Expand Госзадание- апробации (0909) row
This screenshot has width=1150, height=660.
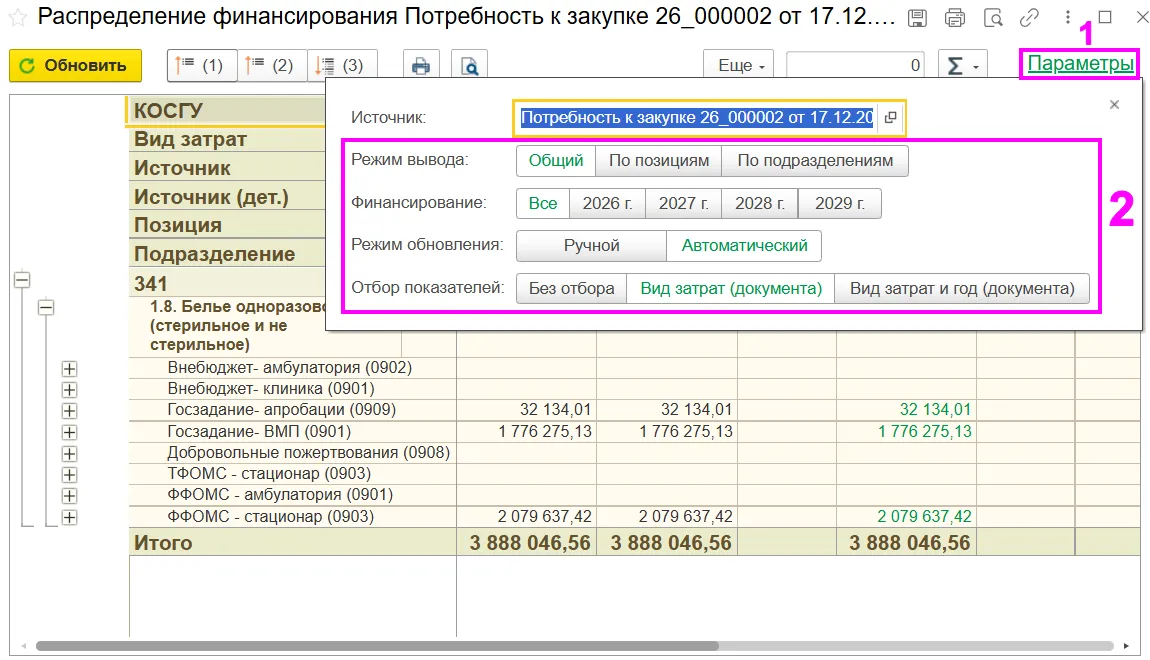tap(69, 411)
